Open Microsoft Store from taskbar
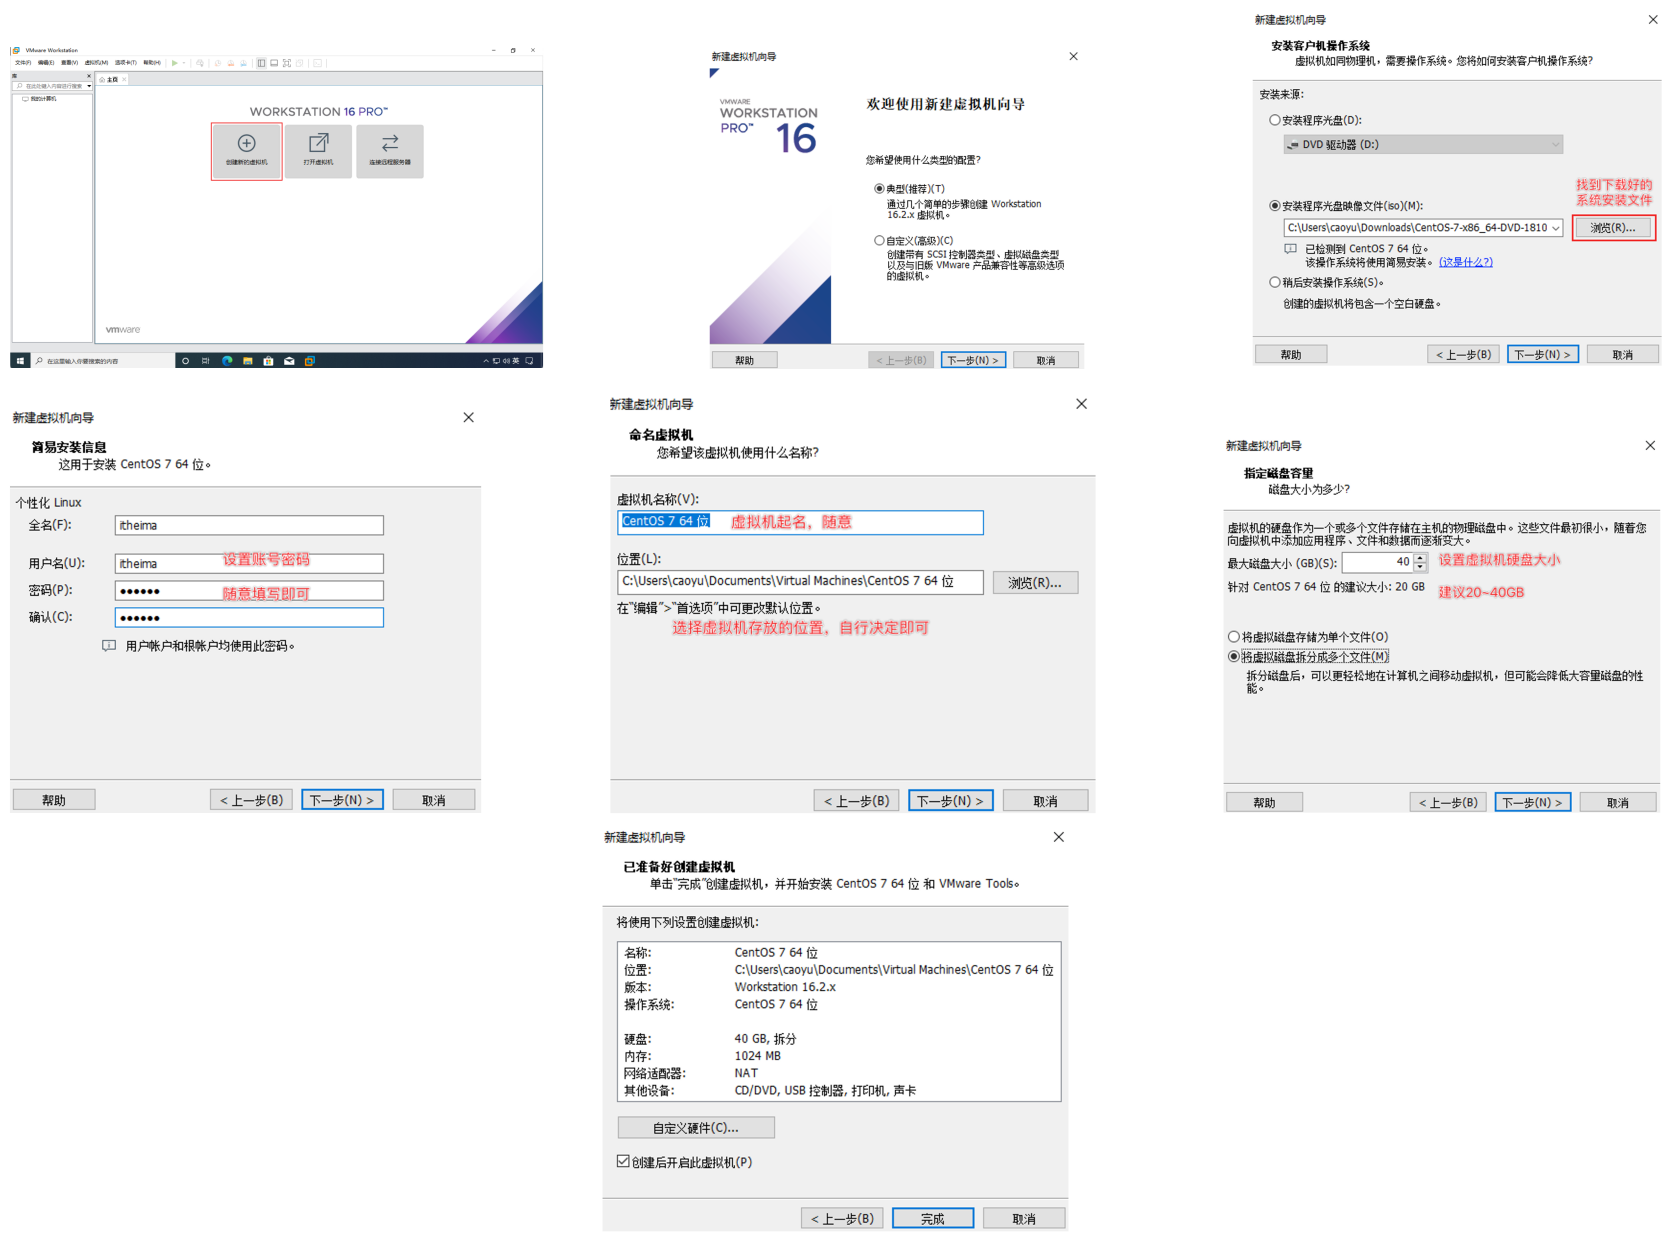Image resolution: width=1670 pixels, height=1236 pixels. pyautogui.click(x=268, y=361)
